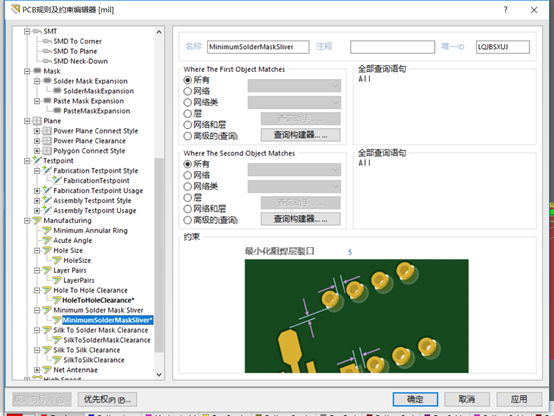Click the tree scroll up arrow
Screen dimensions: 554x416
[x=159, y=32]
